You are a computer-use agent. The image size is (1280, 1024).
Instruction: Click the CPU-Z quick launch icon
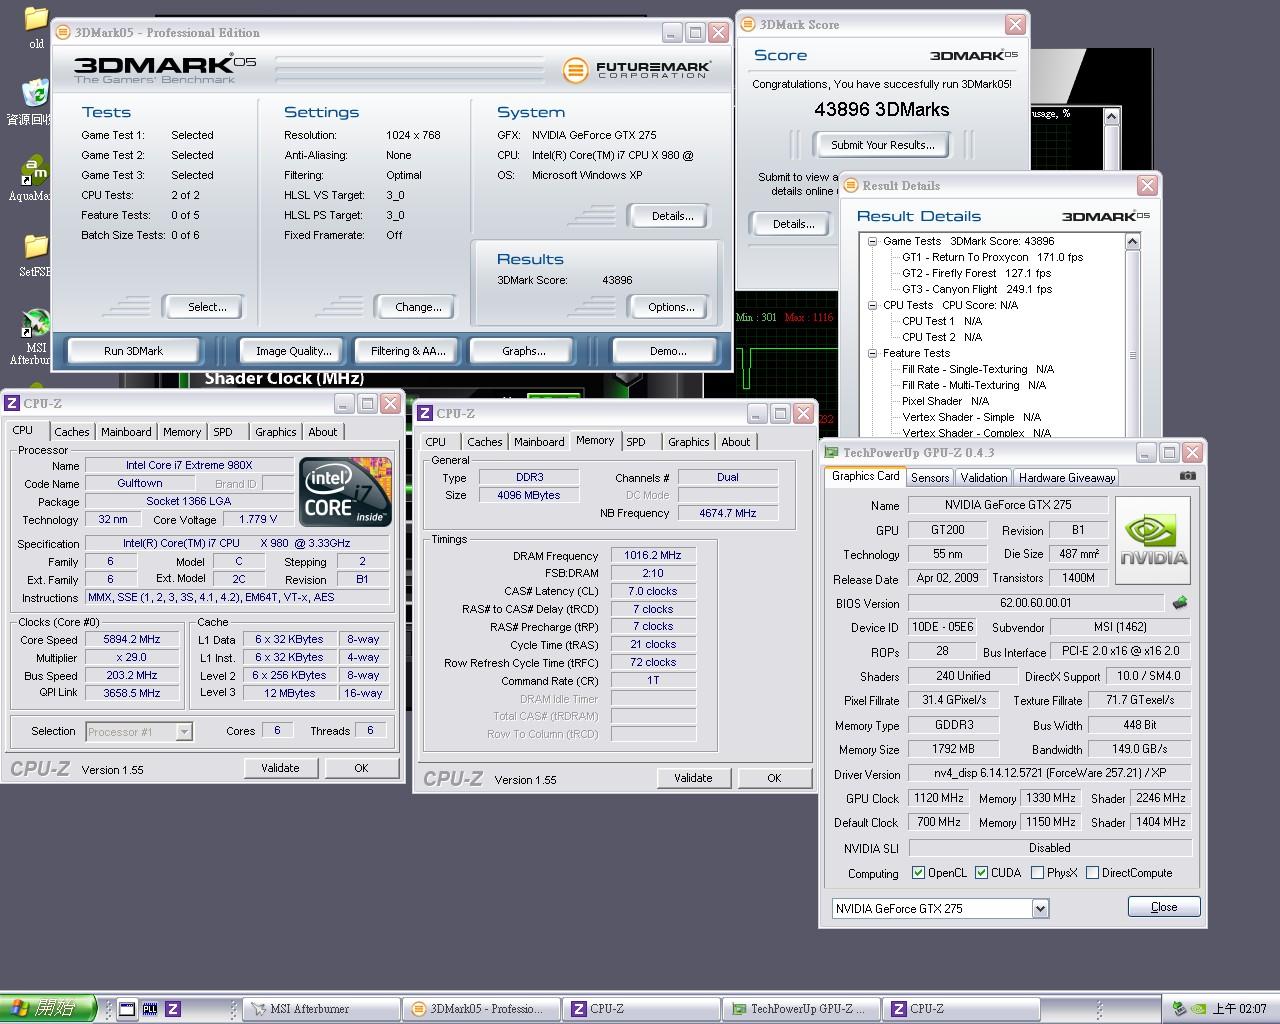pyautogui.click(x=173, y=1008)
